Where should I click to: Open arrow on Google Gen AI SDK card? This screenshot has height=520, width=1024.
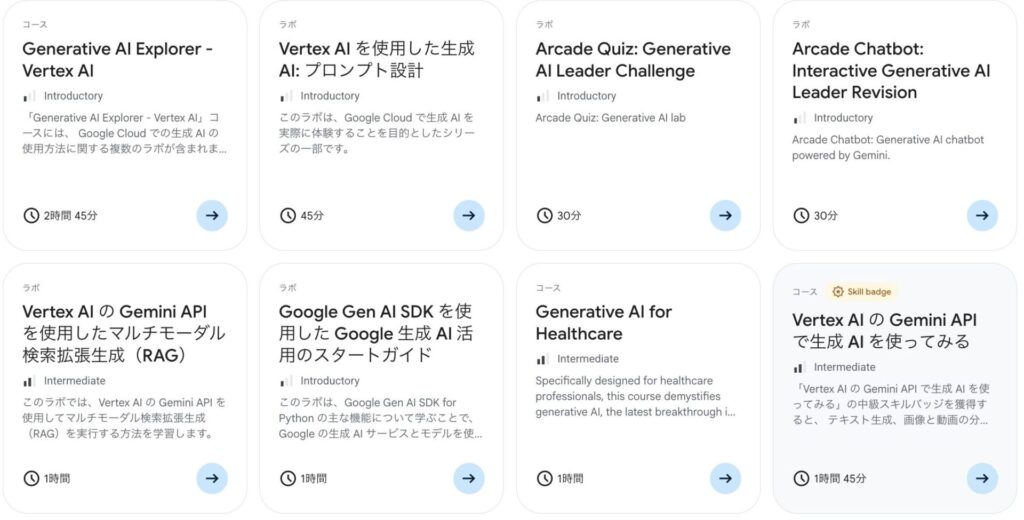[469, 478]
